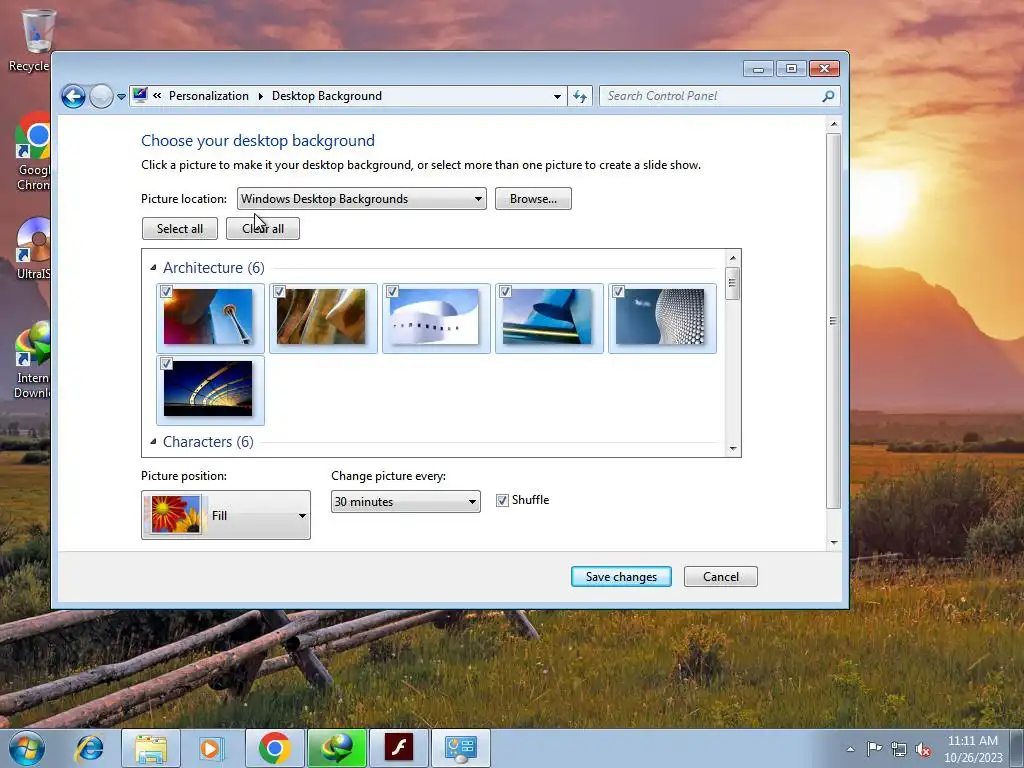Click the Desktop Background breadcrumb
The width and height of the screenshot is (1024, 768).
click(327, 96)
